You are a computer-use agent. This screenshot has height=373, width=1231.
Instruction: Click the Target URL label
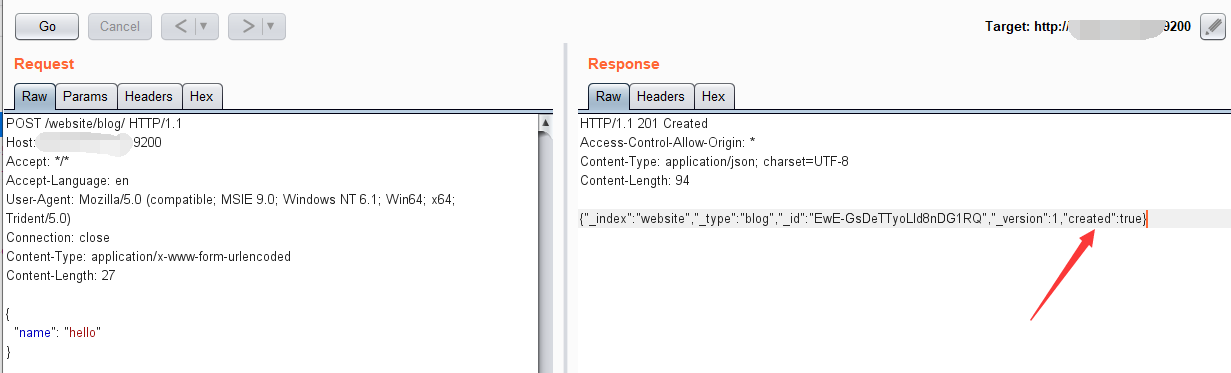[1088, 27]
